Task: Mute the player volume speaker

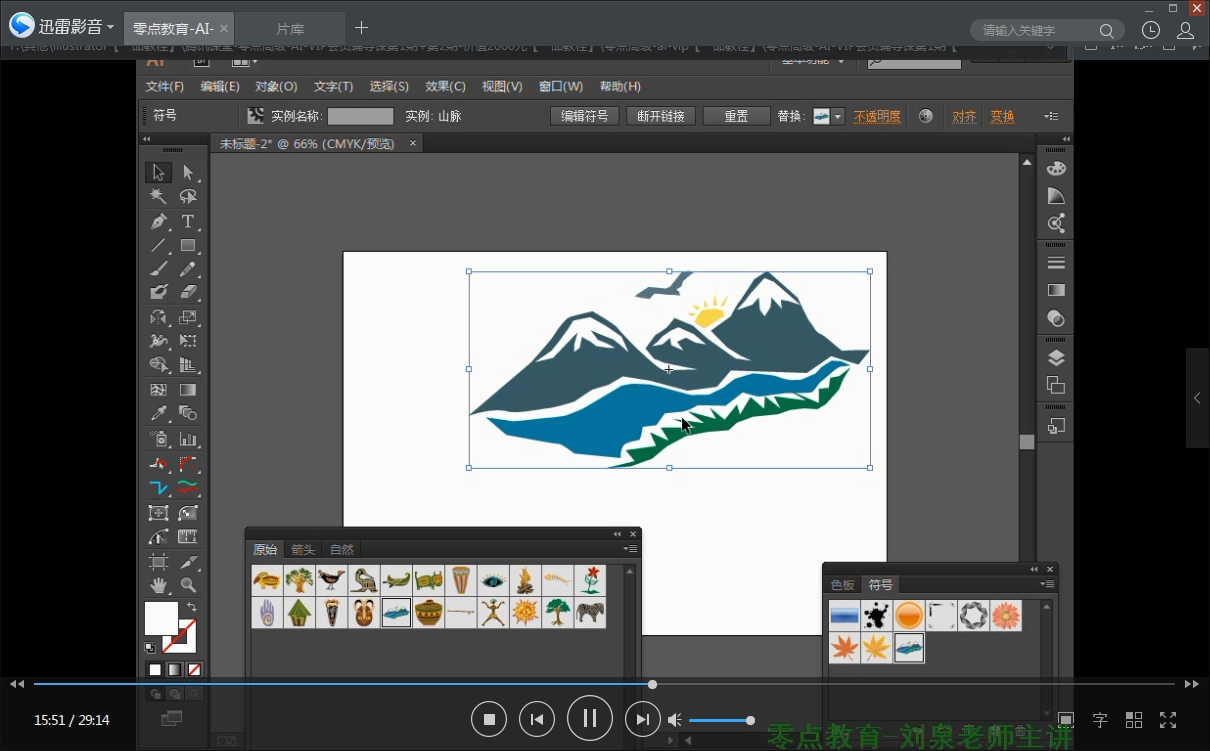Action: (675, 720)
